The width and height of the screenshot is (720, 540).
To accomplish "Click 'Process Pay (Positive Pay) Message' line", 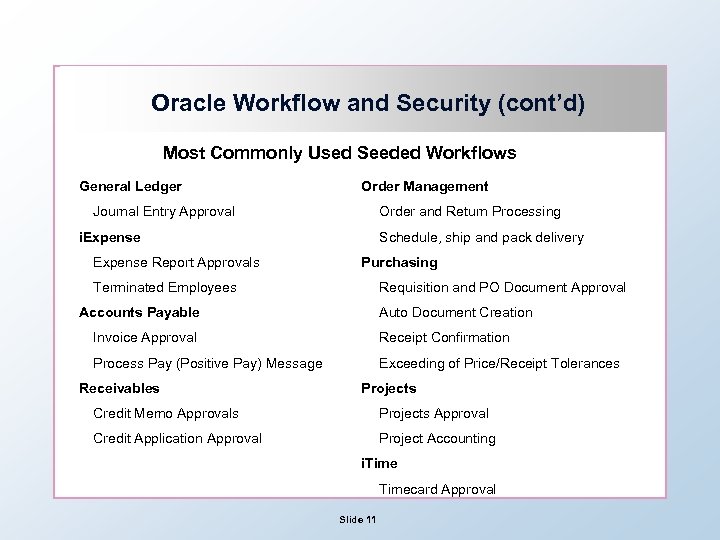I will (x=208, y=363).
